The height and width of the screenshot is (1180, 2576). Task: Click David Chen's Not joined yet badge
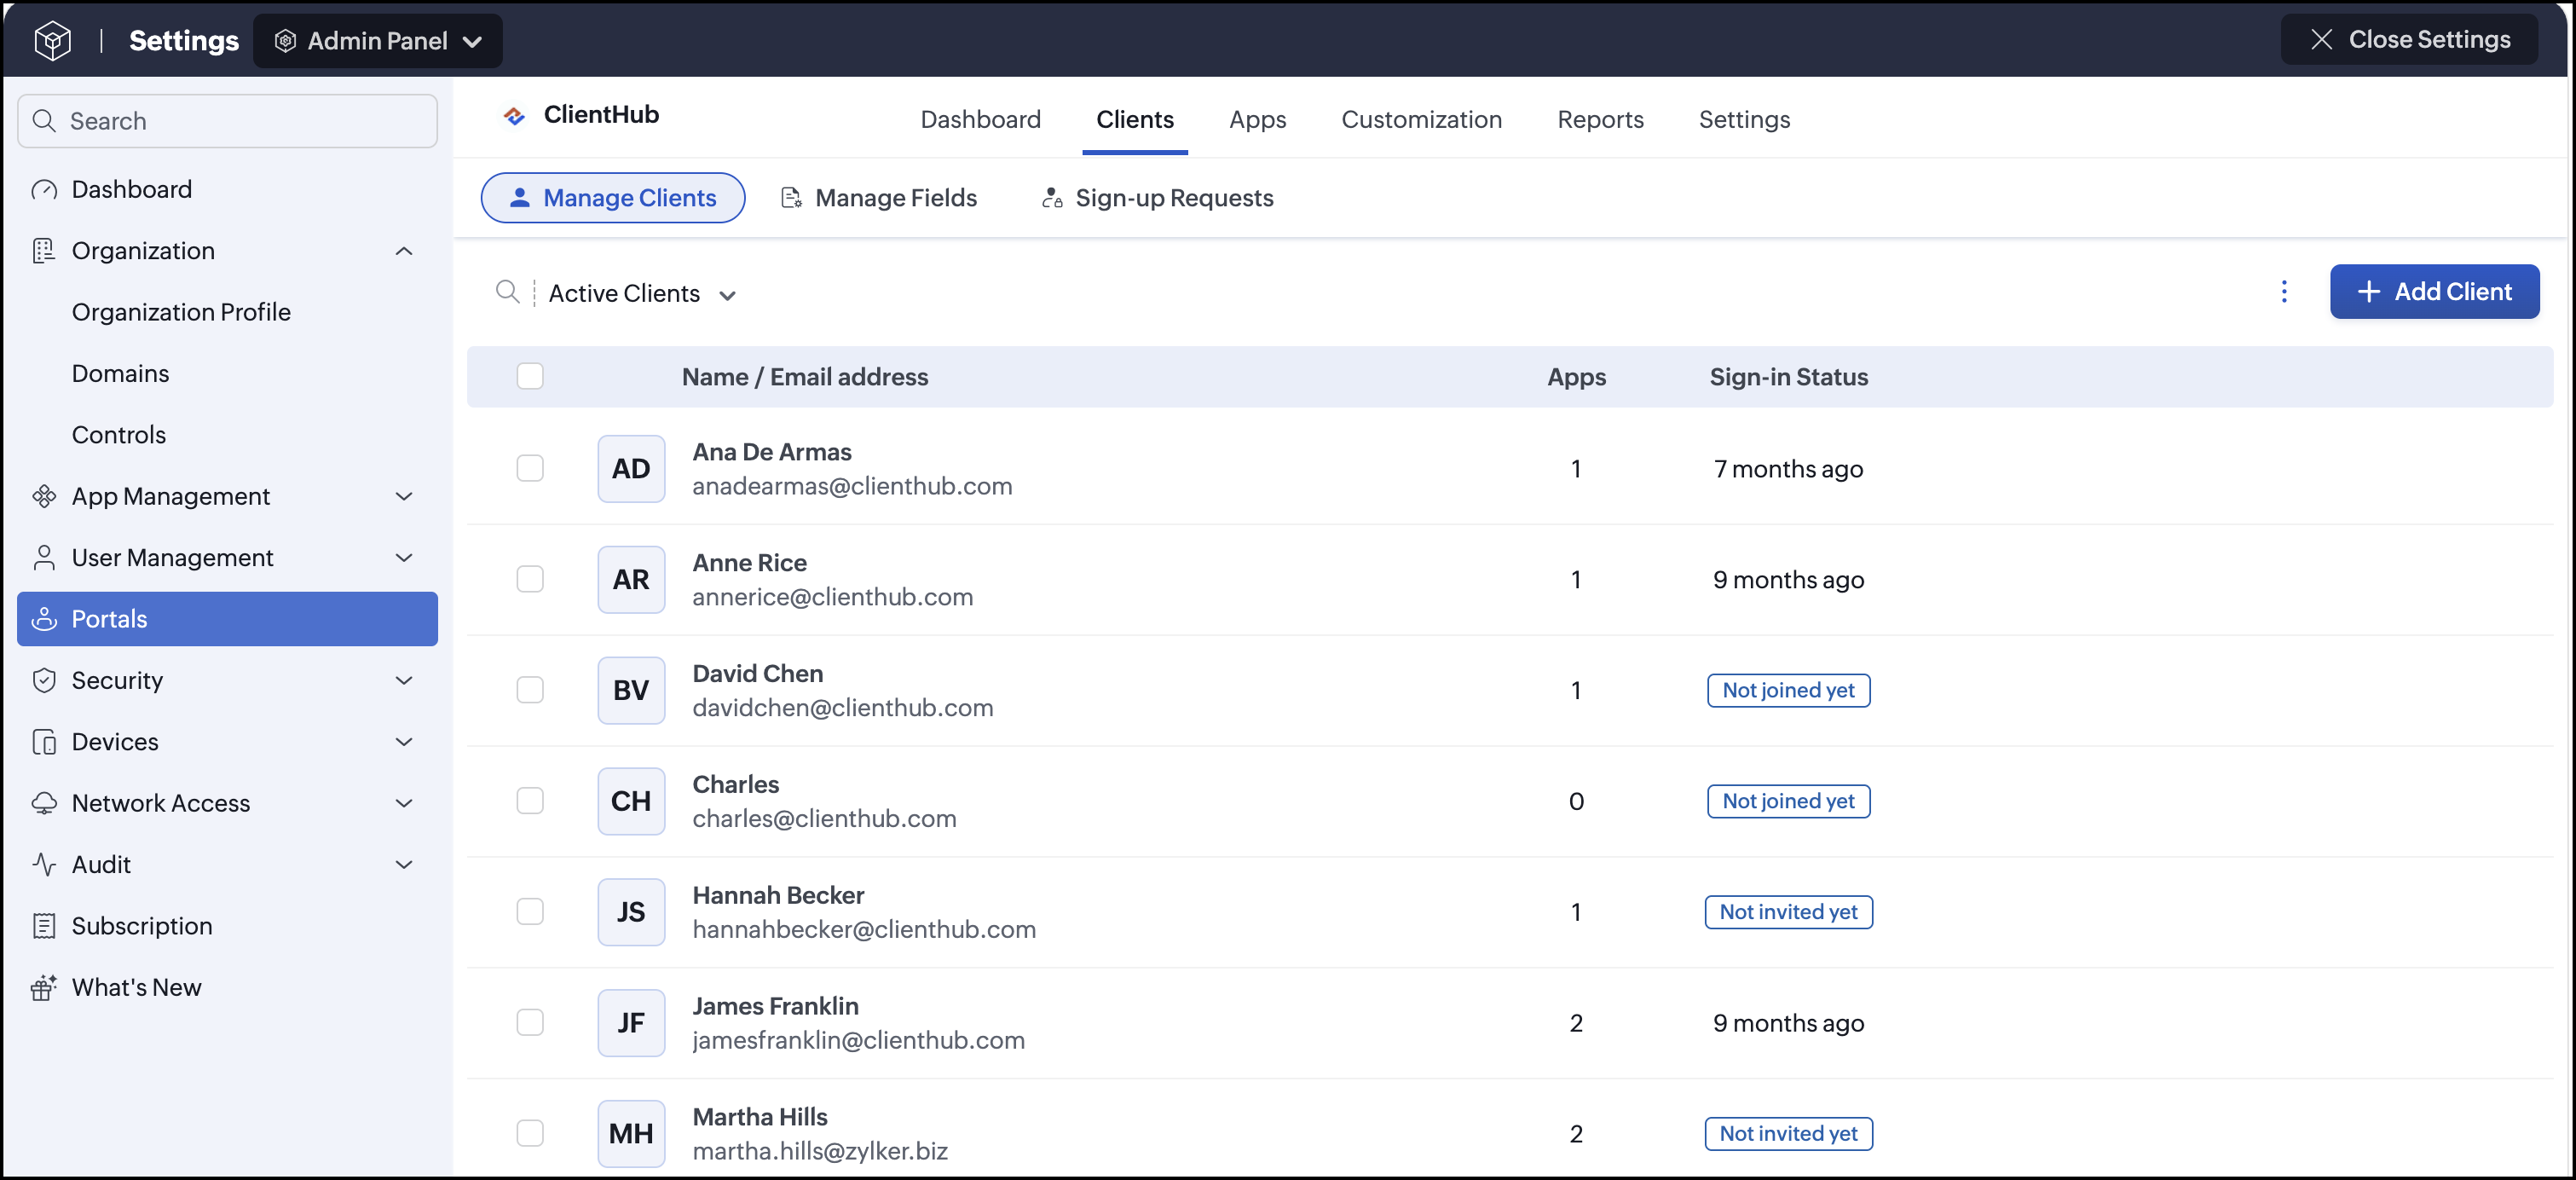click(1788, 691)
